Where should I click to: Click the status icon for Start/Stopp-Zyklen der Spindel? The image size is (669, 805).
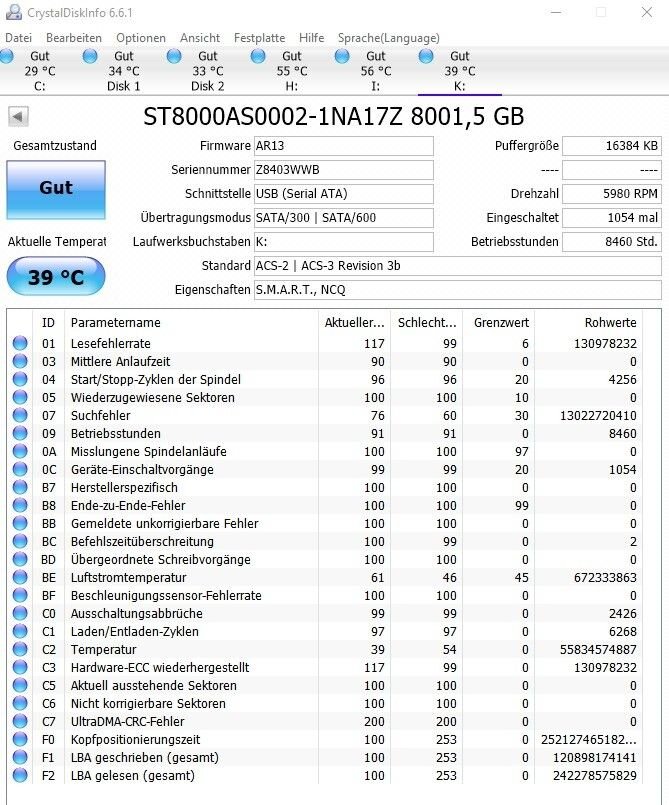[x=20, y=379]
